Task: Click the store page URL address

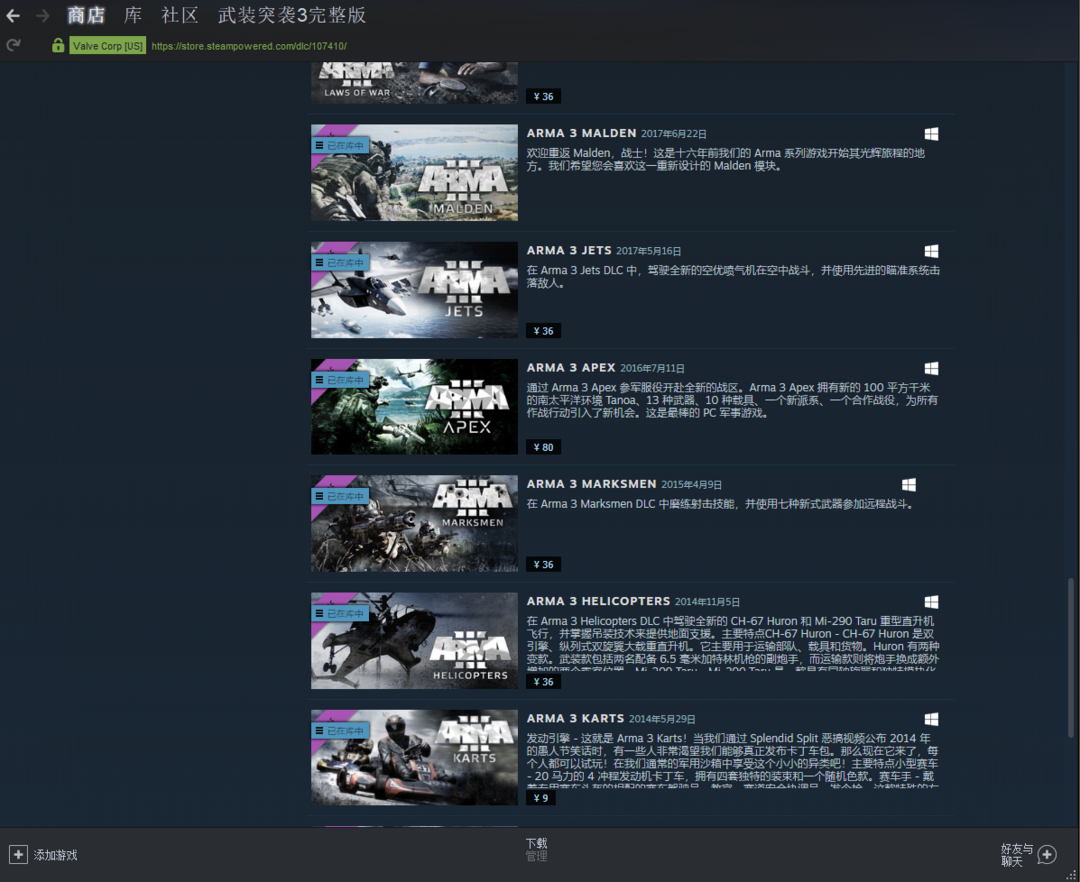Action: pyautogui.click(x=249, y=46)
